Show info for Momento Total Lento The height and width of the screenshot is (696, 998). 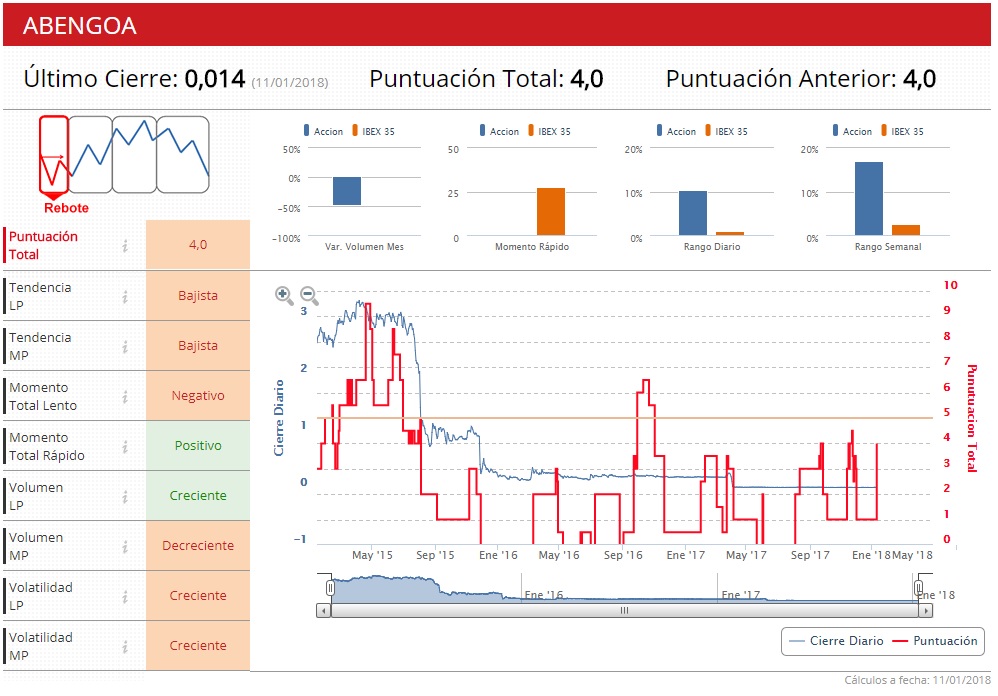[x=125, y=396]
